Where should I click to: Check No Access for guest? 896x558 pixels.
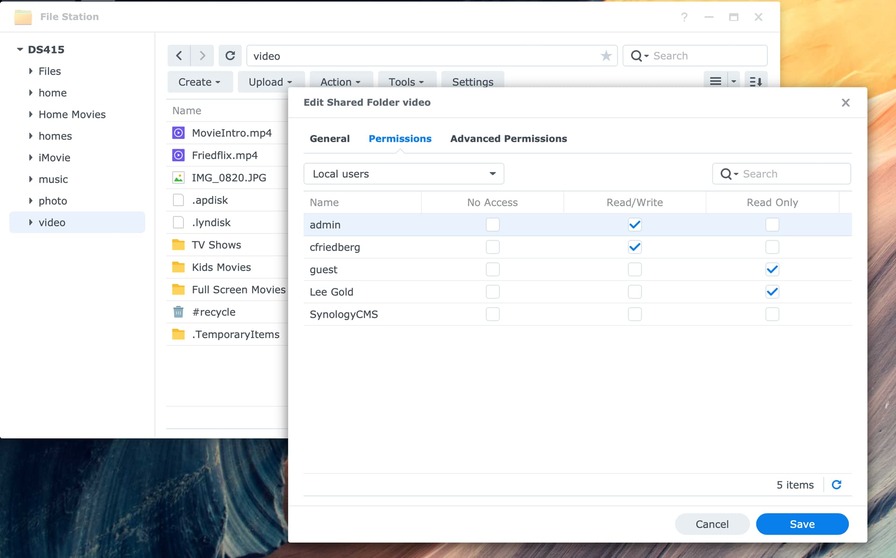click(493, 269)
